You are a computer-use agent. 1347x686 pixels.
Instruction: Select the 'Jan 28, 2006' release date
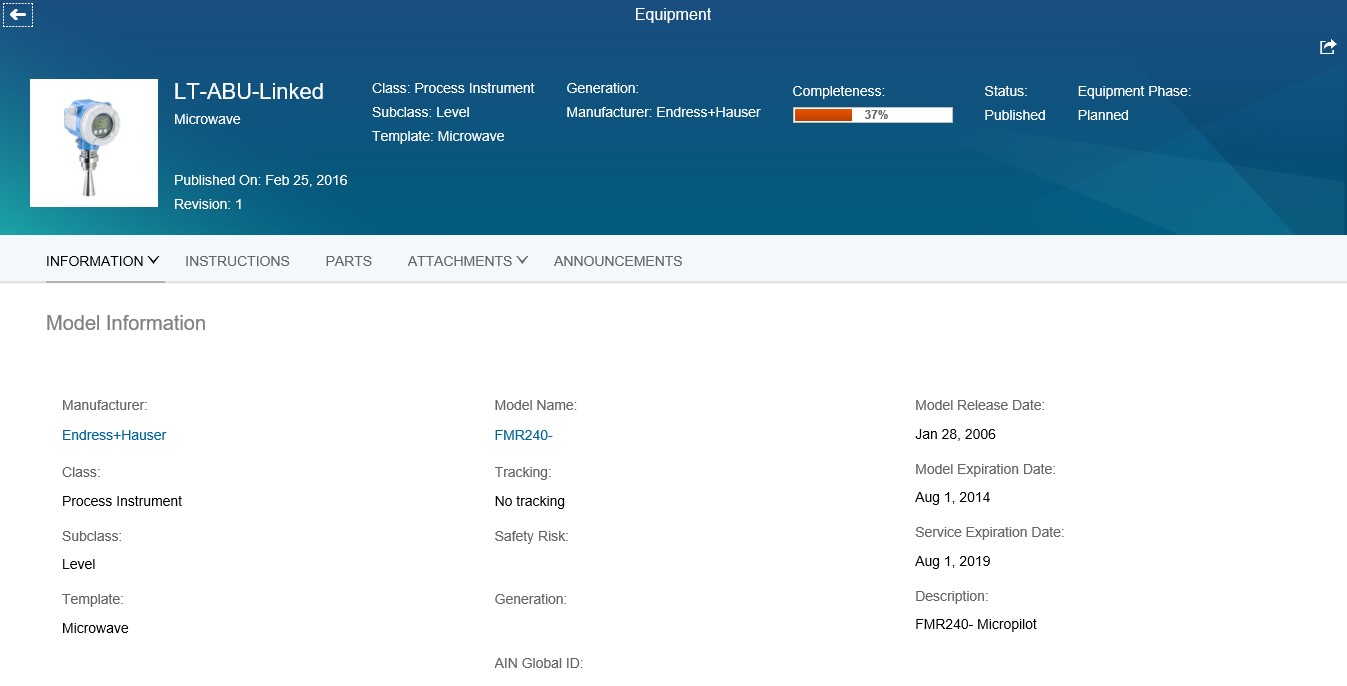click(x=955, y=434)
